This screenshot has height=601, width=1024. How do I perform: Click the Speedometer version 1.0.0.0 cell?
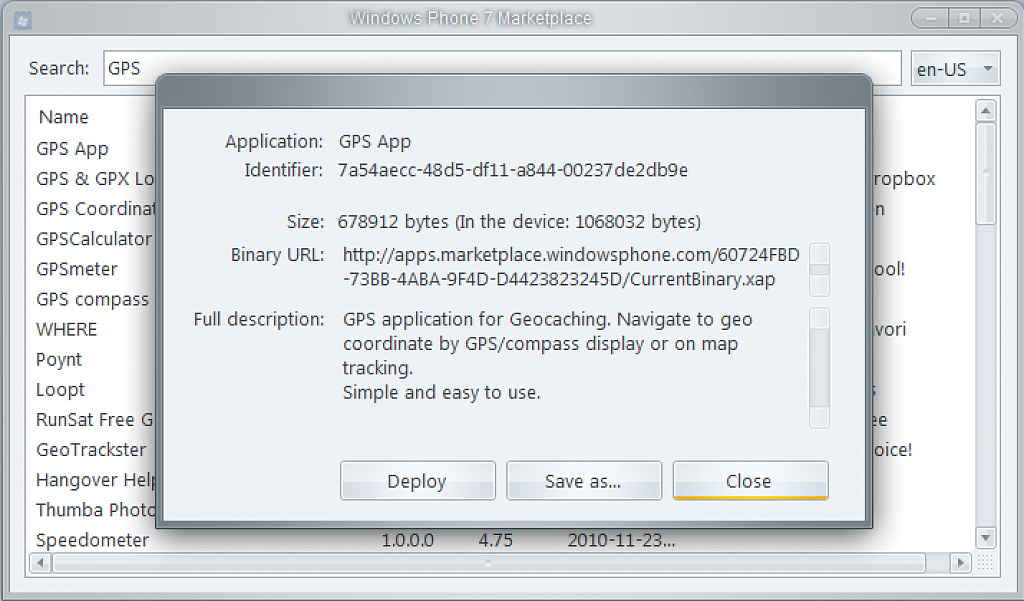click(x=408, y=540)
